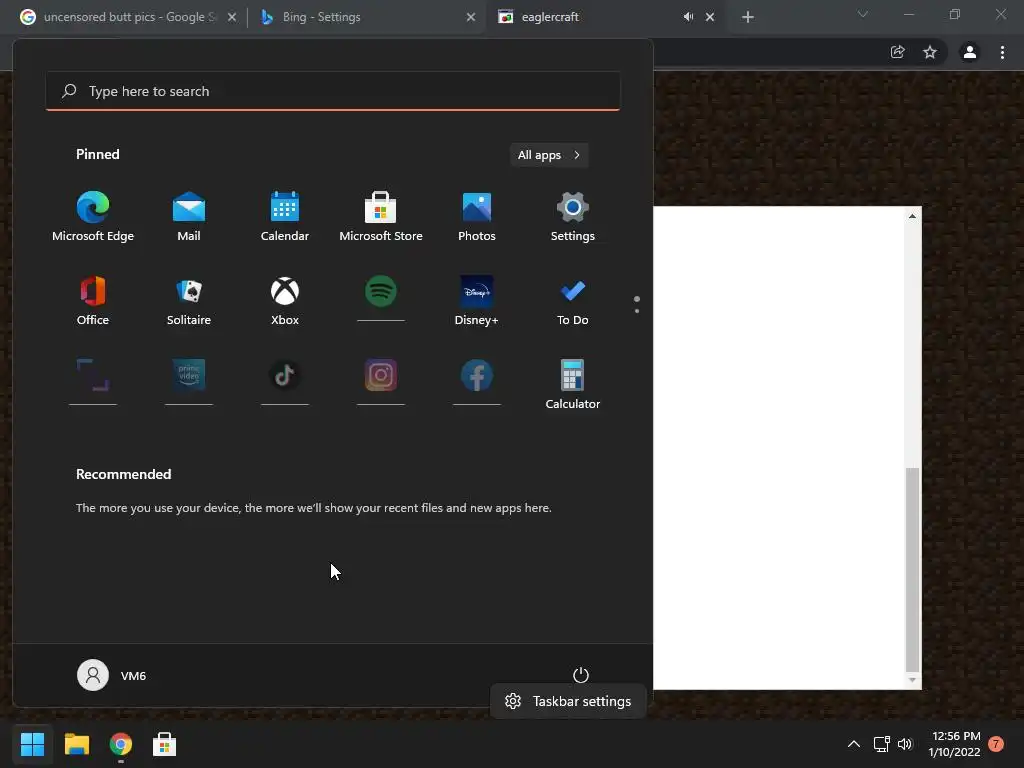The height and width of the screenshot is (768, 1024).
Task: Click the down arrow of page scrollbar
Action: tap(912, 680)
